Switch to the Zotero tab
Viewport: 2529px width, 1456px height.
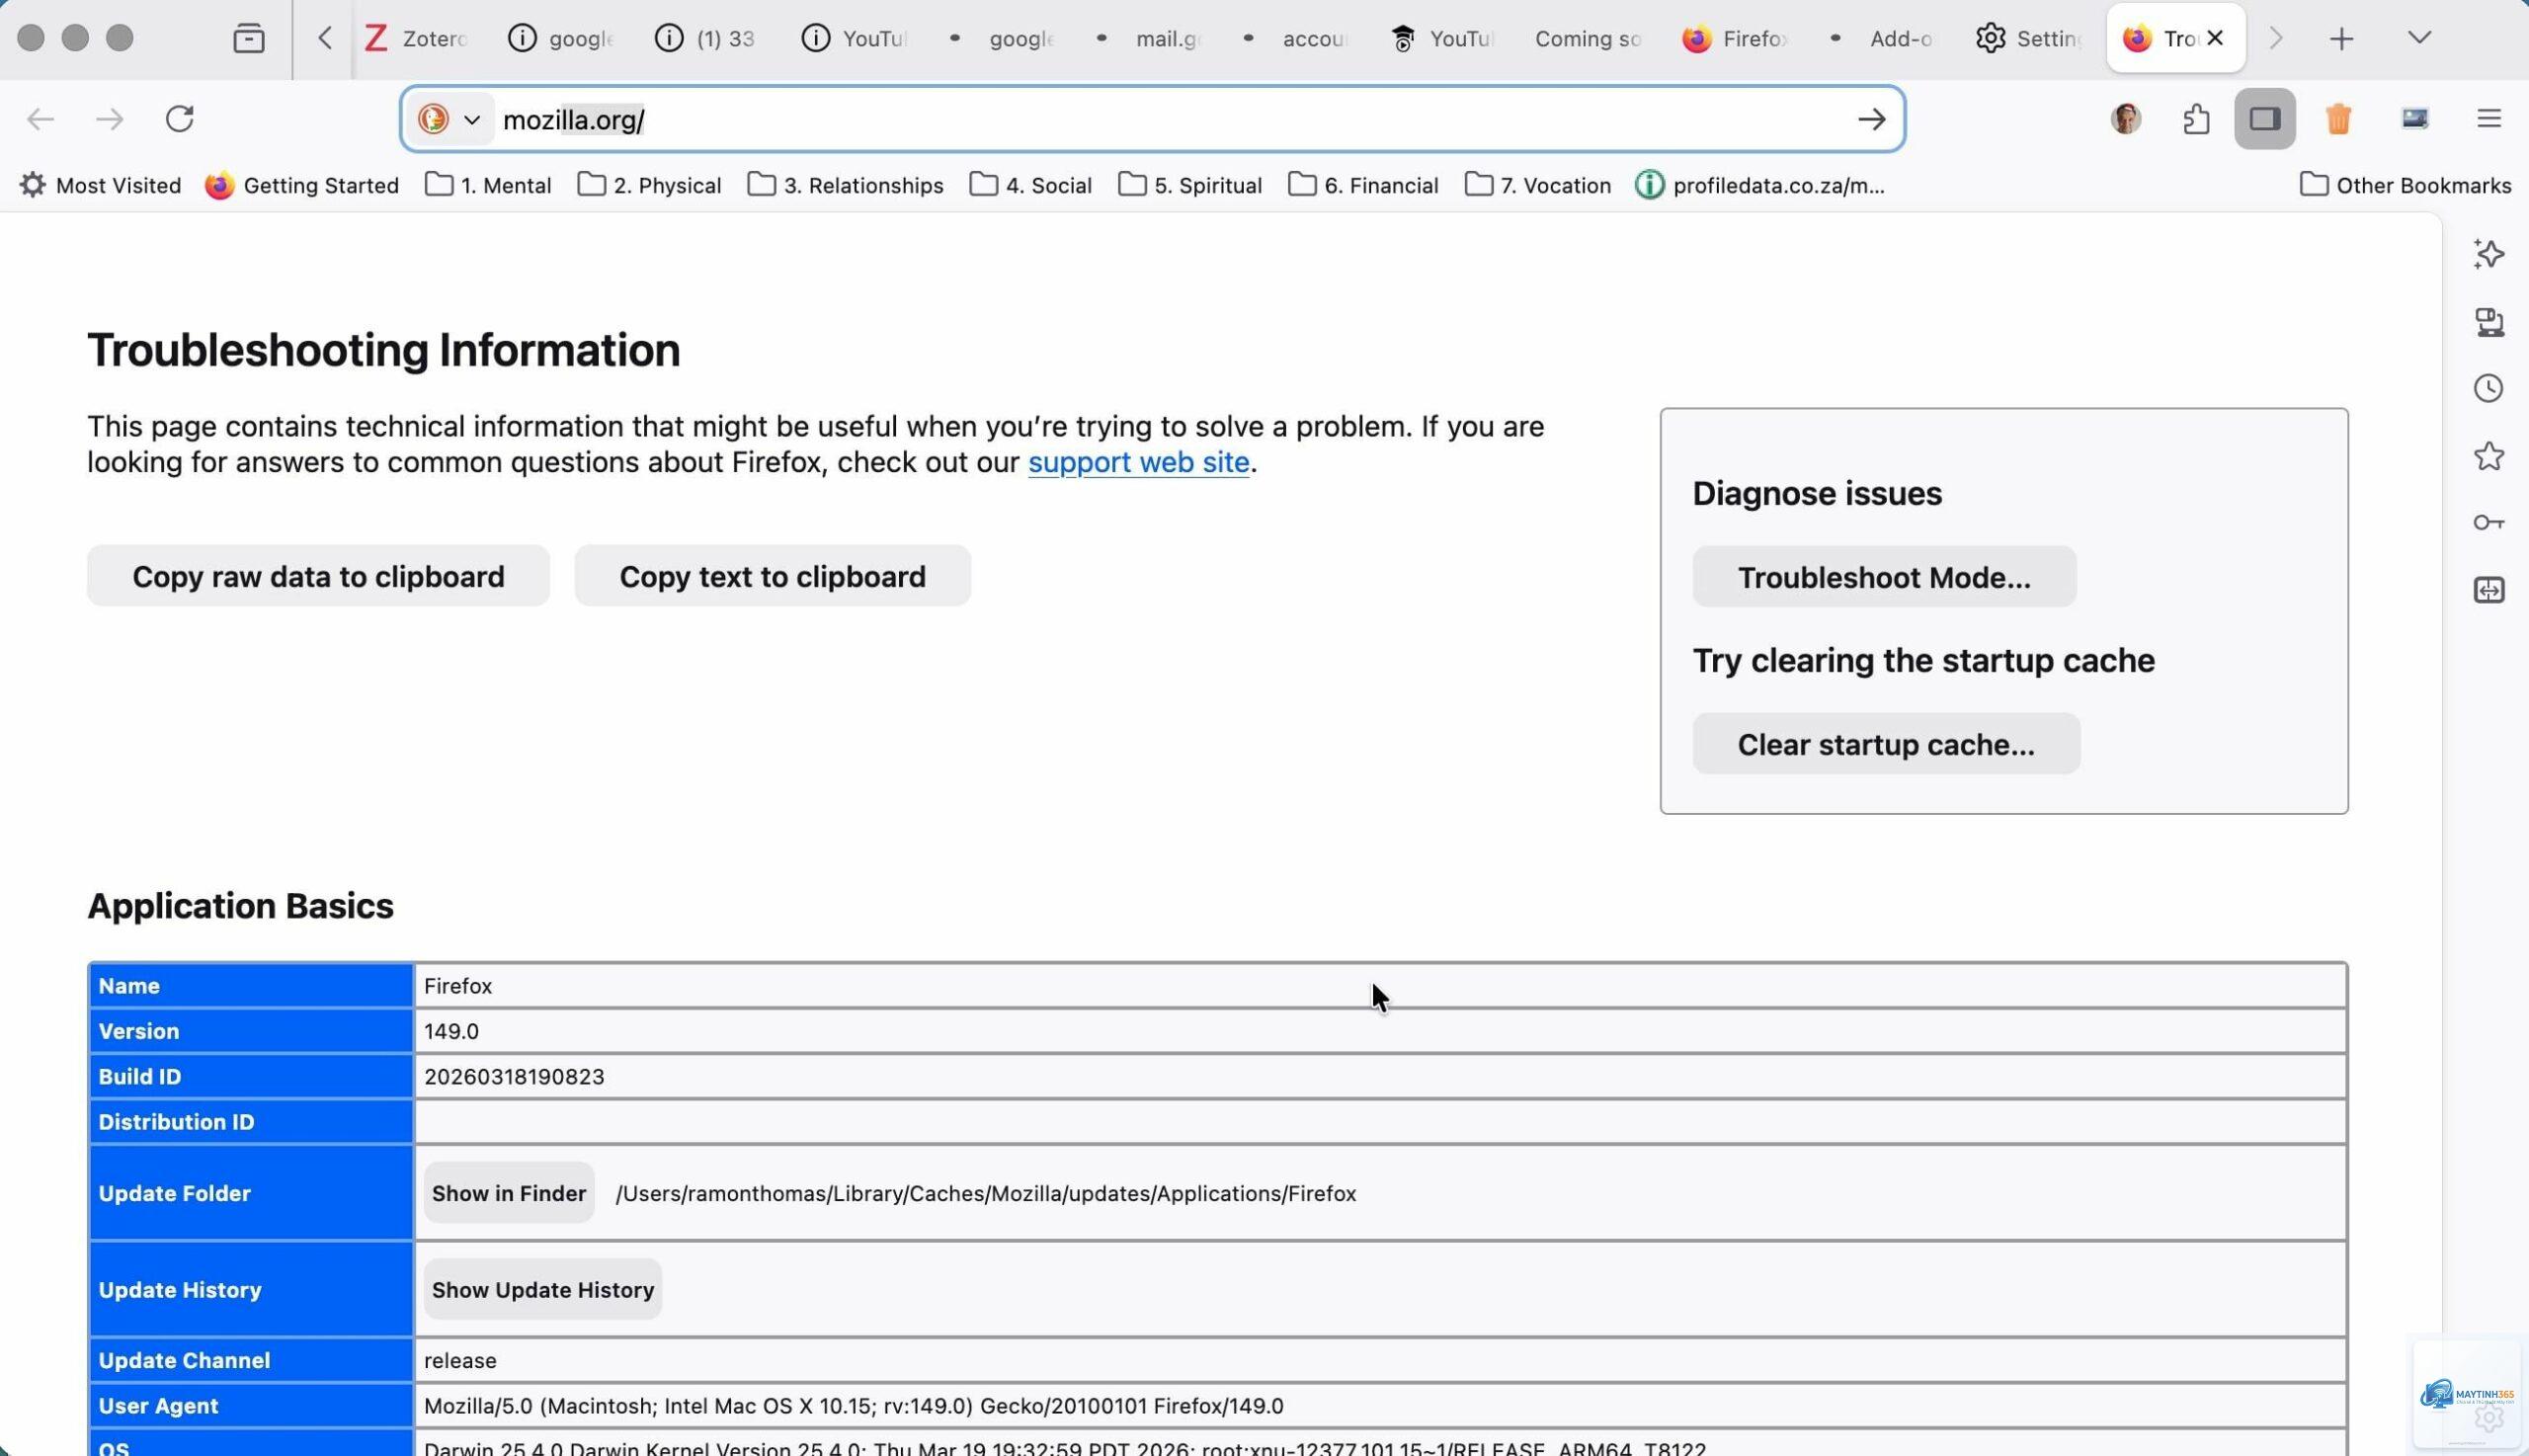coord(418,38)
